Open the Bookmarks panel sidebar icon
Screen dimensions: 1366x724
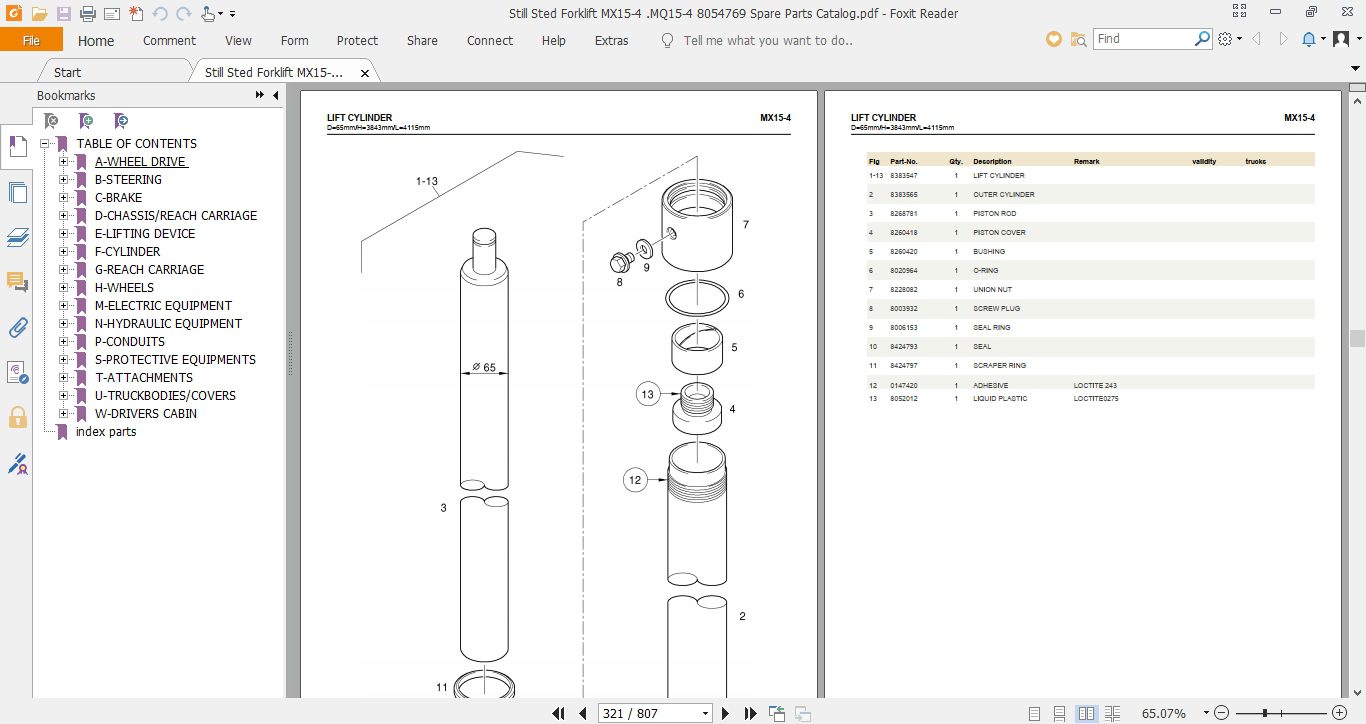click(x=17, y=146)
